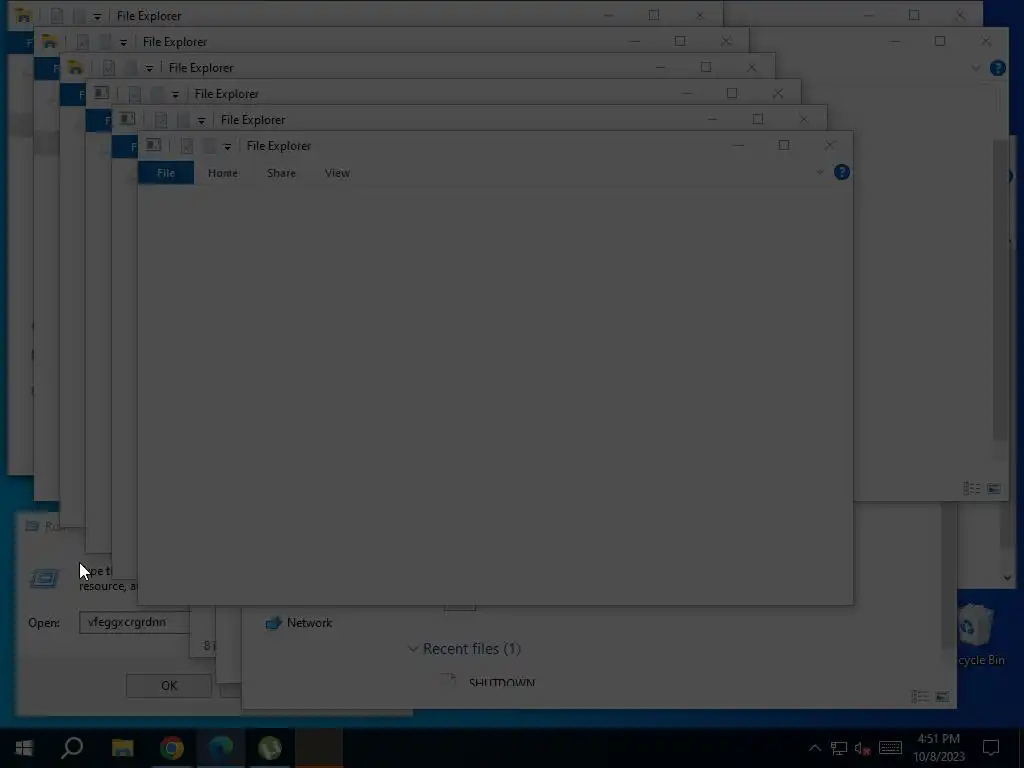Click OK in the Run dialog
1024x768 pixels.
(168, 686)
